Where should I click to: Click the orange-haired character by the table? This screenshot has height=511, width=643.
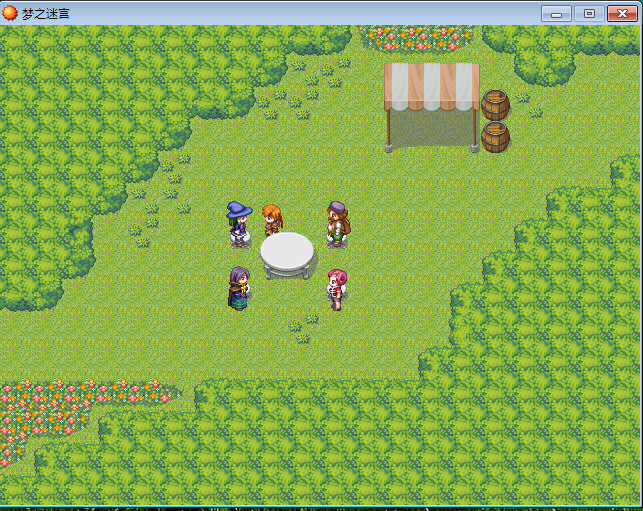coord(272,220)
